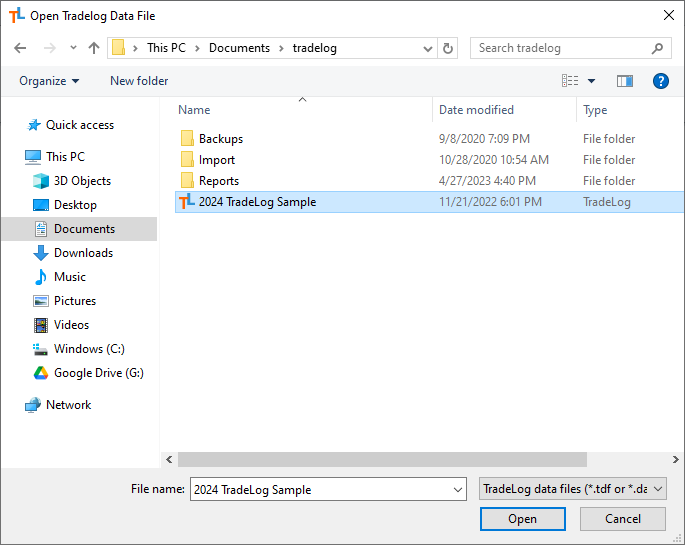Click the Open button
685x545 pixels.
click(x=522, y=519)
